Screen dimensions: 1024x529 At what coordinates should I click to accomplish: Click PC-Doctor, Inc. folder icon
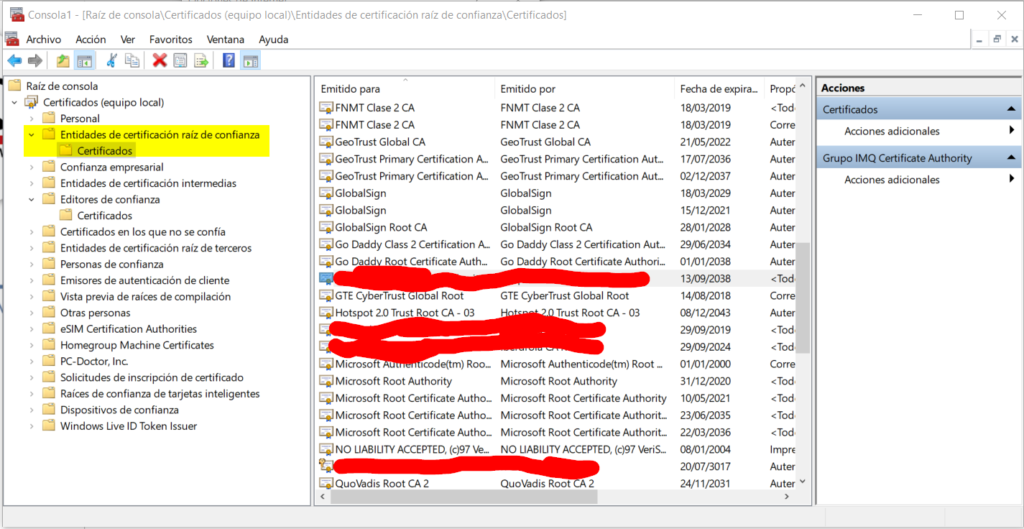pyautogui.click(x=48, y=361)
